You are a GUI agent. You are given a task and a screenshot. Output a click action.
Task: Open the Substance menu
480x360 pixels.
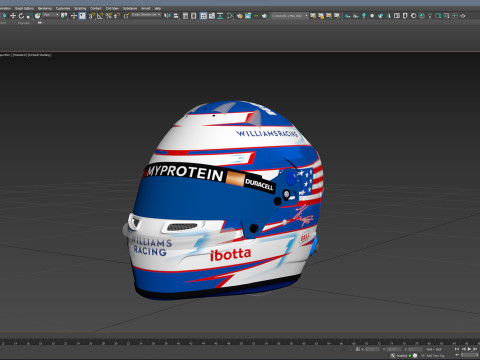[x=130, y=8]
